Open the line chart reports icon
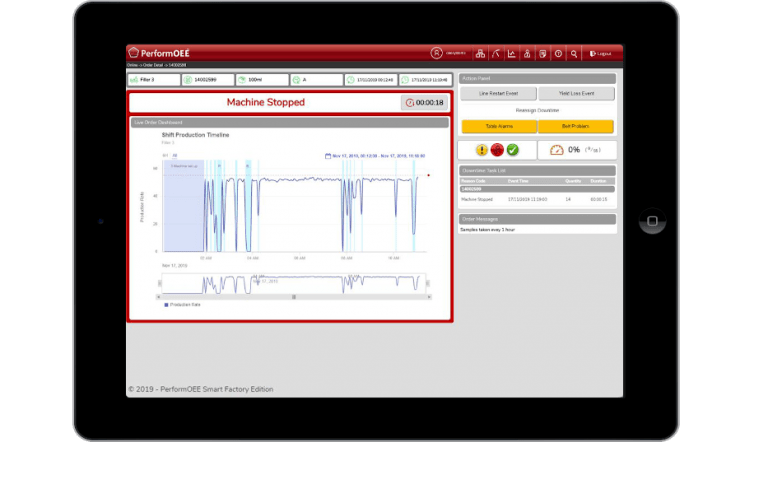 click(511, 54)
